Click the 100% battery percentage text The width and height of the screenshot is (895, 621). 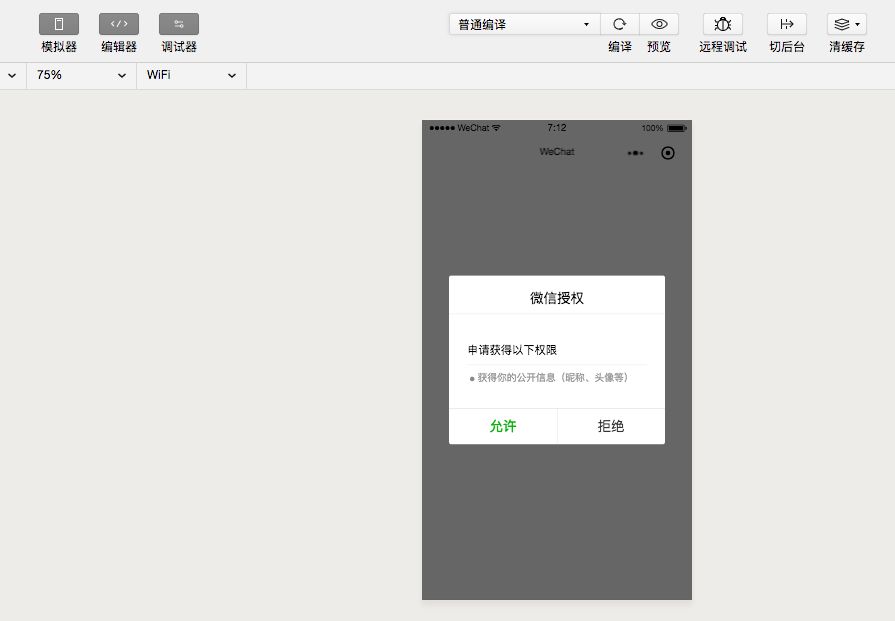[x=652, y=128]
